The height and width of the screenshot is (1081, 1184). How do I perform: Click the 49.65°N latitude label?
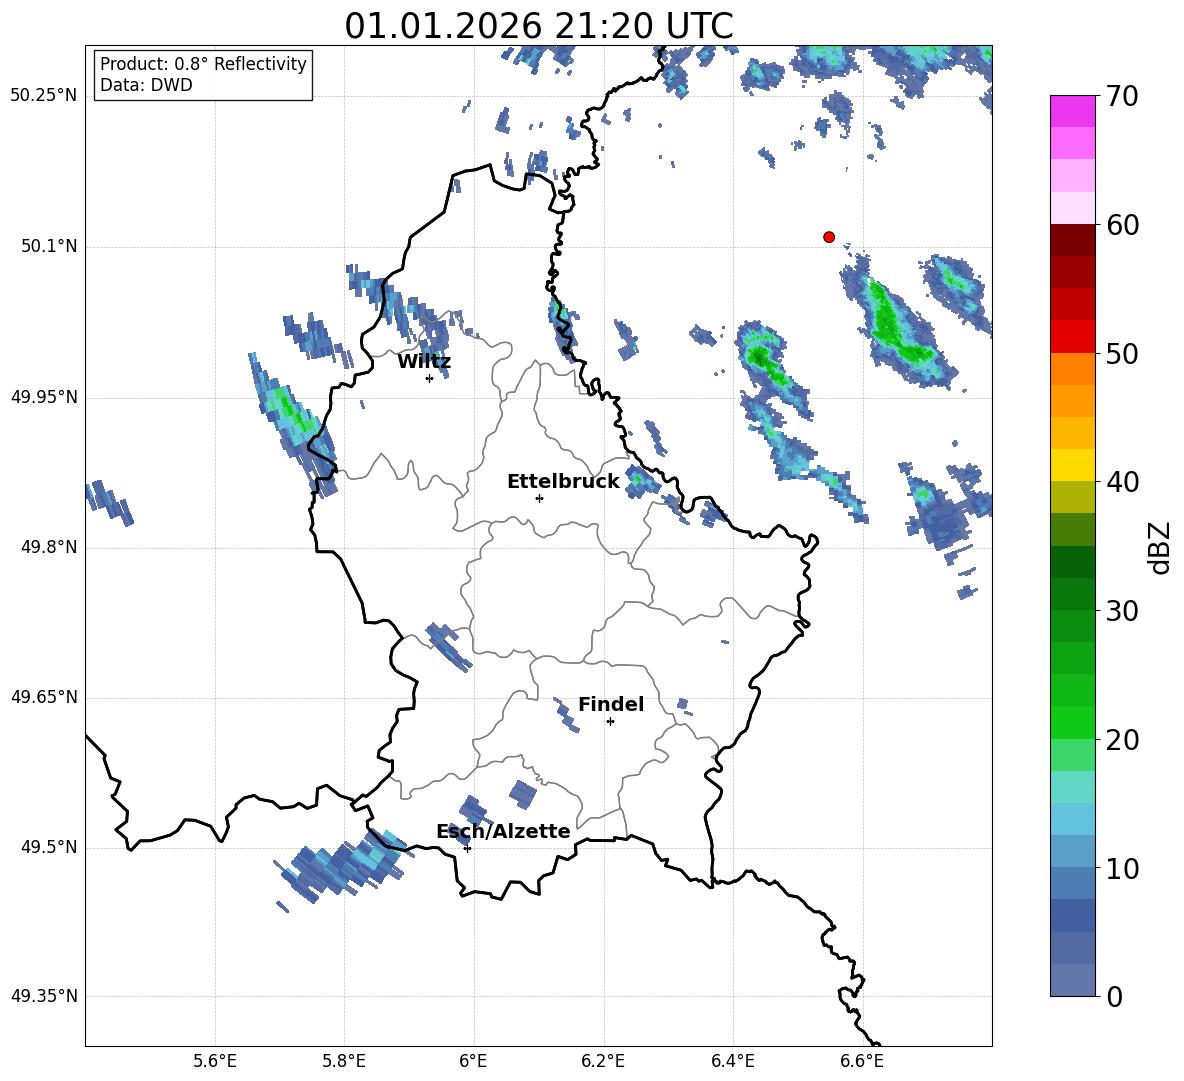44,697
